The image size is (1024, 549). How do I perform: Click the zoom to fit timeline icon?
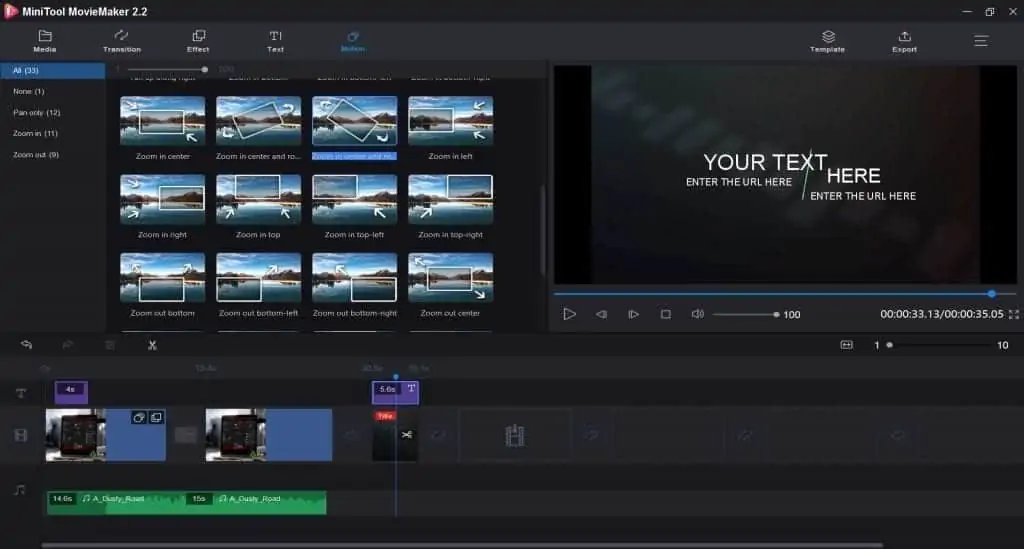point(846,345)
